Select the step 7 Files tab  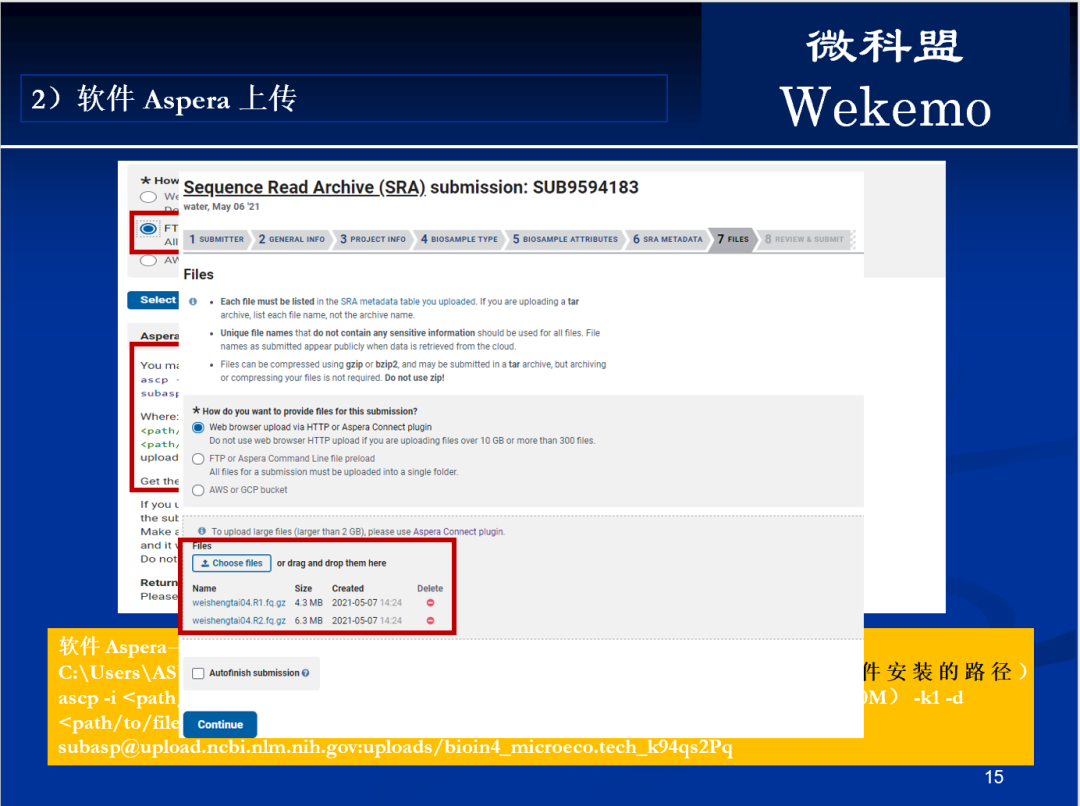click(x=733, y=239)
